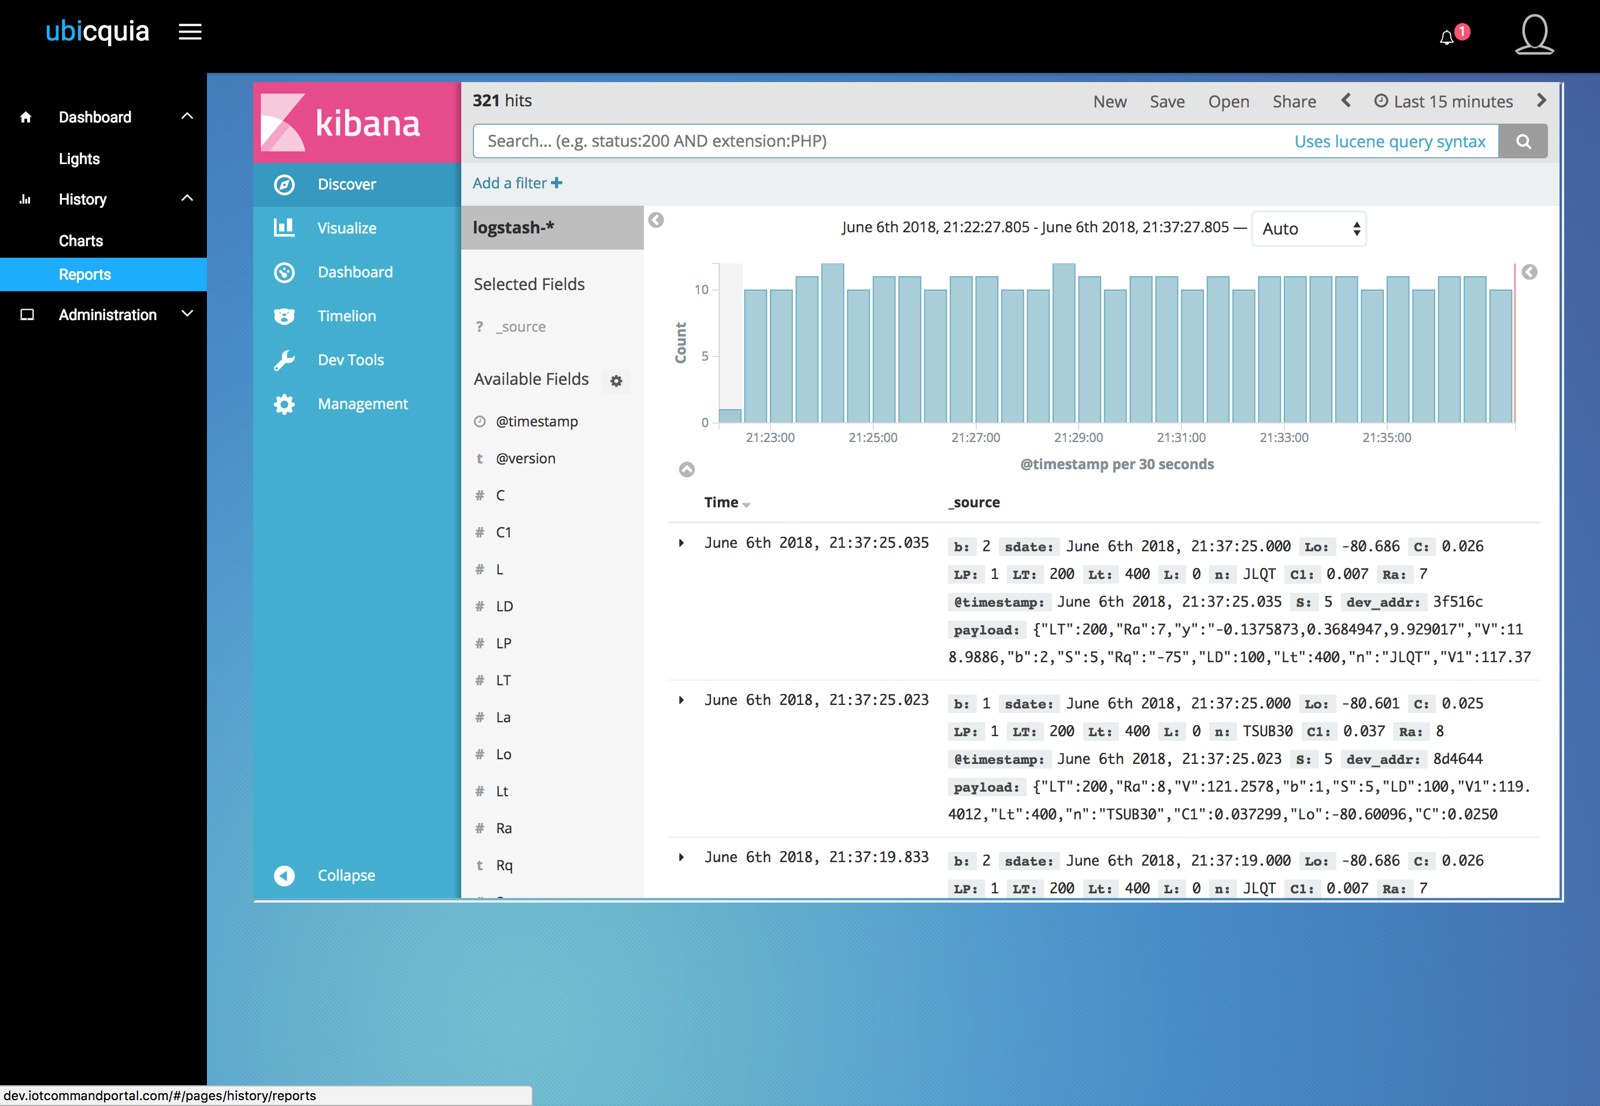Move time range forward
The image size is (1600, 1106).
[1541, 100]
